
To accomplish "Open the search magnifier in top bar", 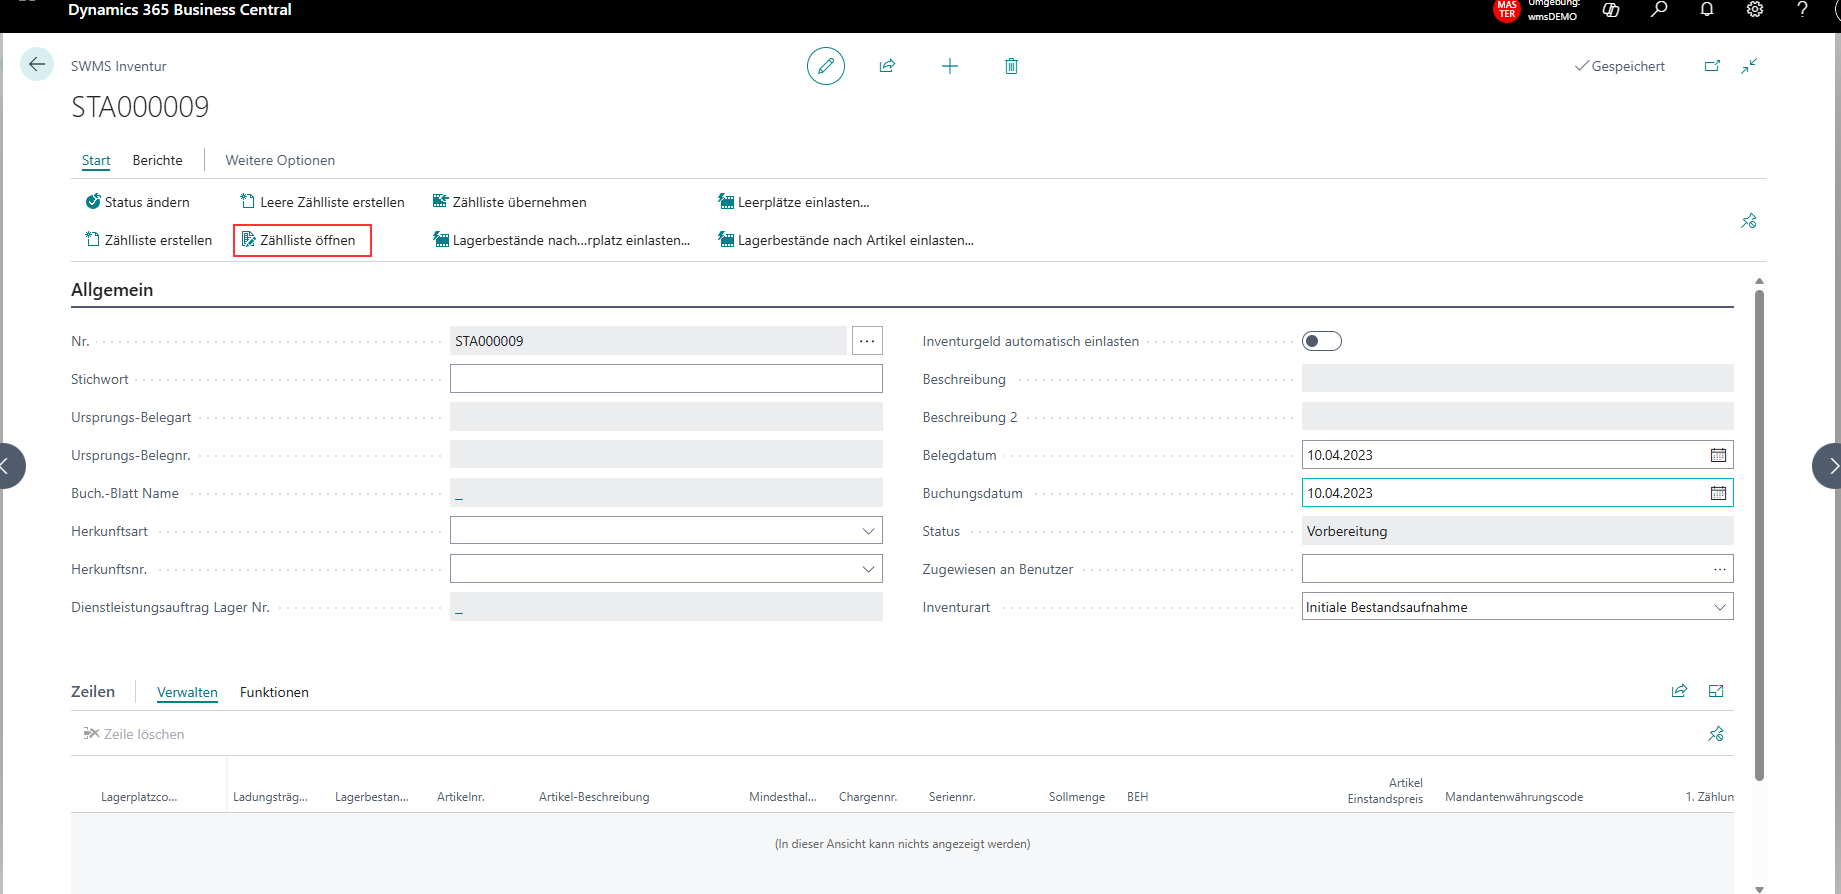I will pyautogui.click(x=1659, y=10).
